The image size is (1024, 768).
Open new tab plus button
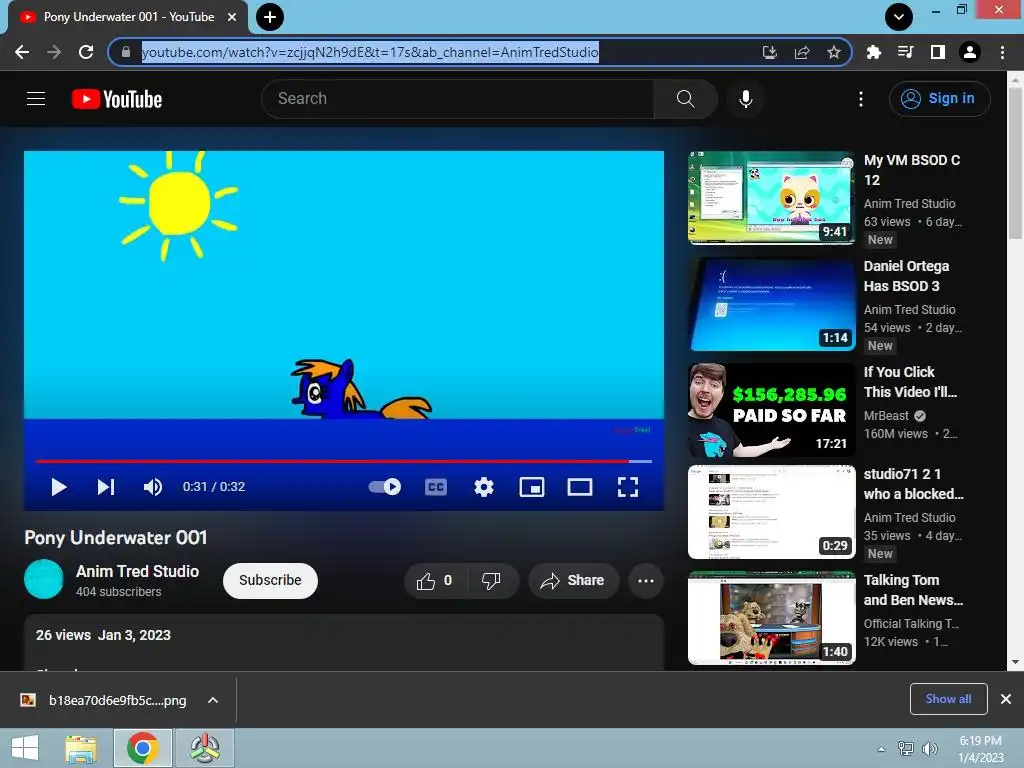[270, 17]
